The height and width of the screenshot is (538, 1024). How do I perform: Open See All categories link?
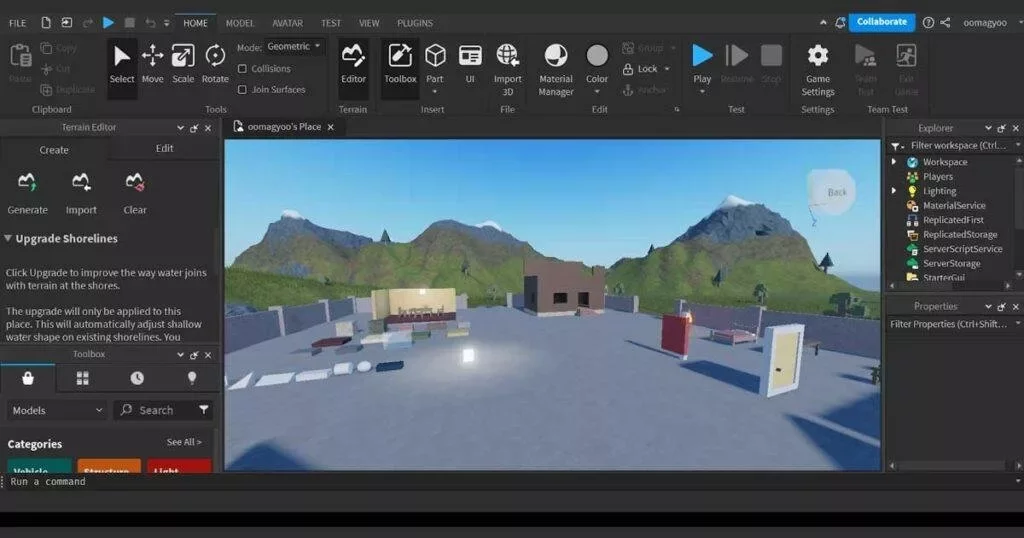(184, 442)
